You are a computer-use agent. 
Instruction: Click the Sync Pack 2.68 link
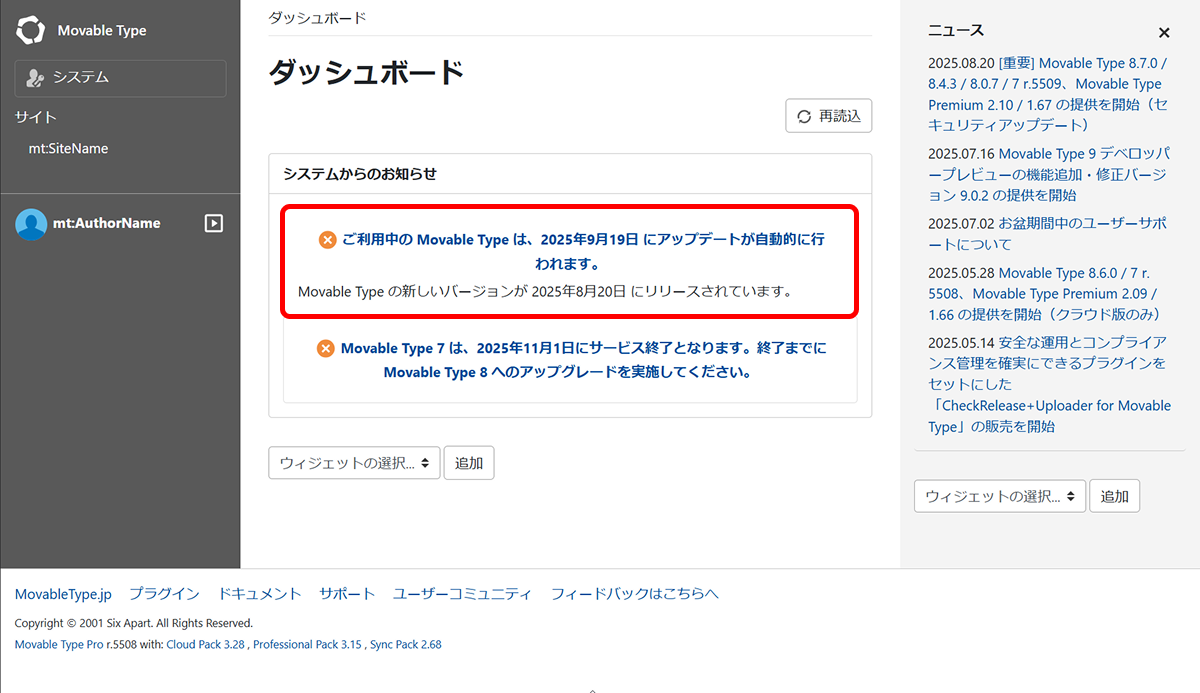click(x=406, y=644)
